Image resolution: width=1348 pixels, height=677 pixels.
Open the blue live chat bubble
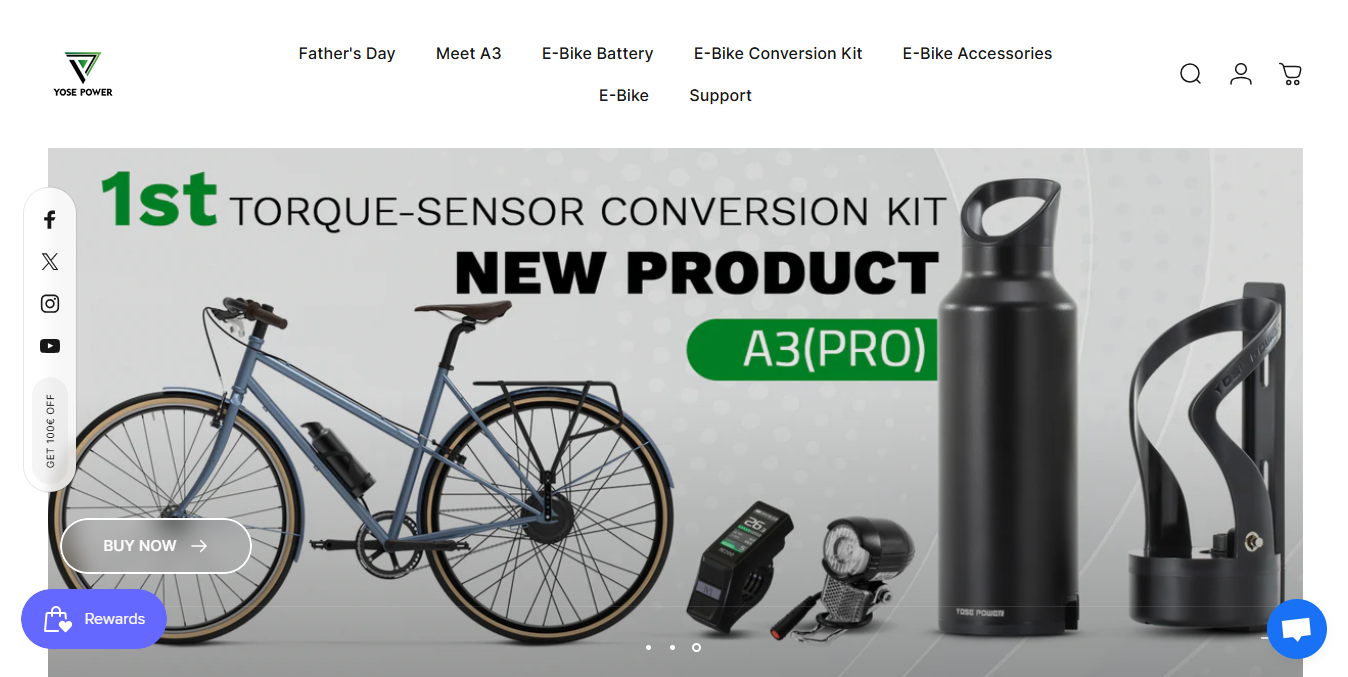point(1297,629)
